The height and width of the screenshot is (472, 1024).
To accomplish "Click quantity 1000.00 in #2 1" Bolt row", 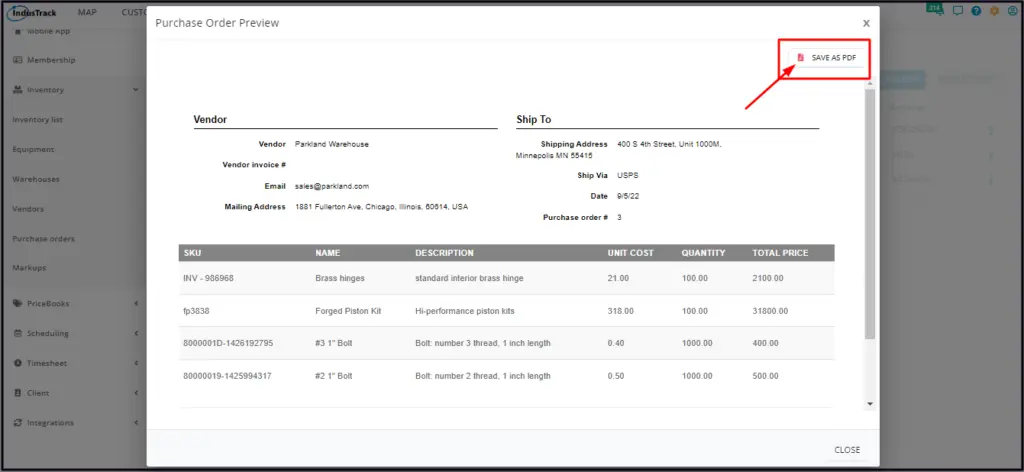I will click(x=697, y=376).
